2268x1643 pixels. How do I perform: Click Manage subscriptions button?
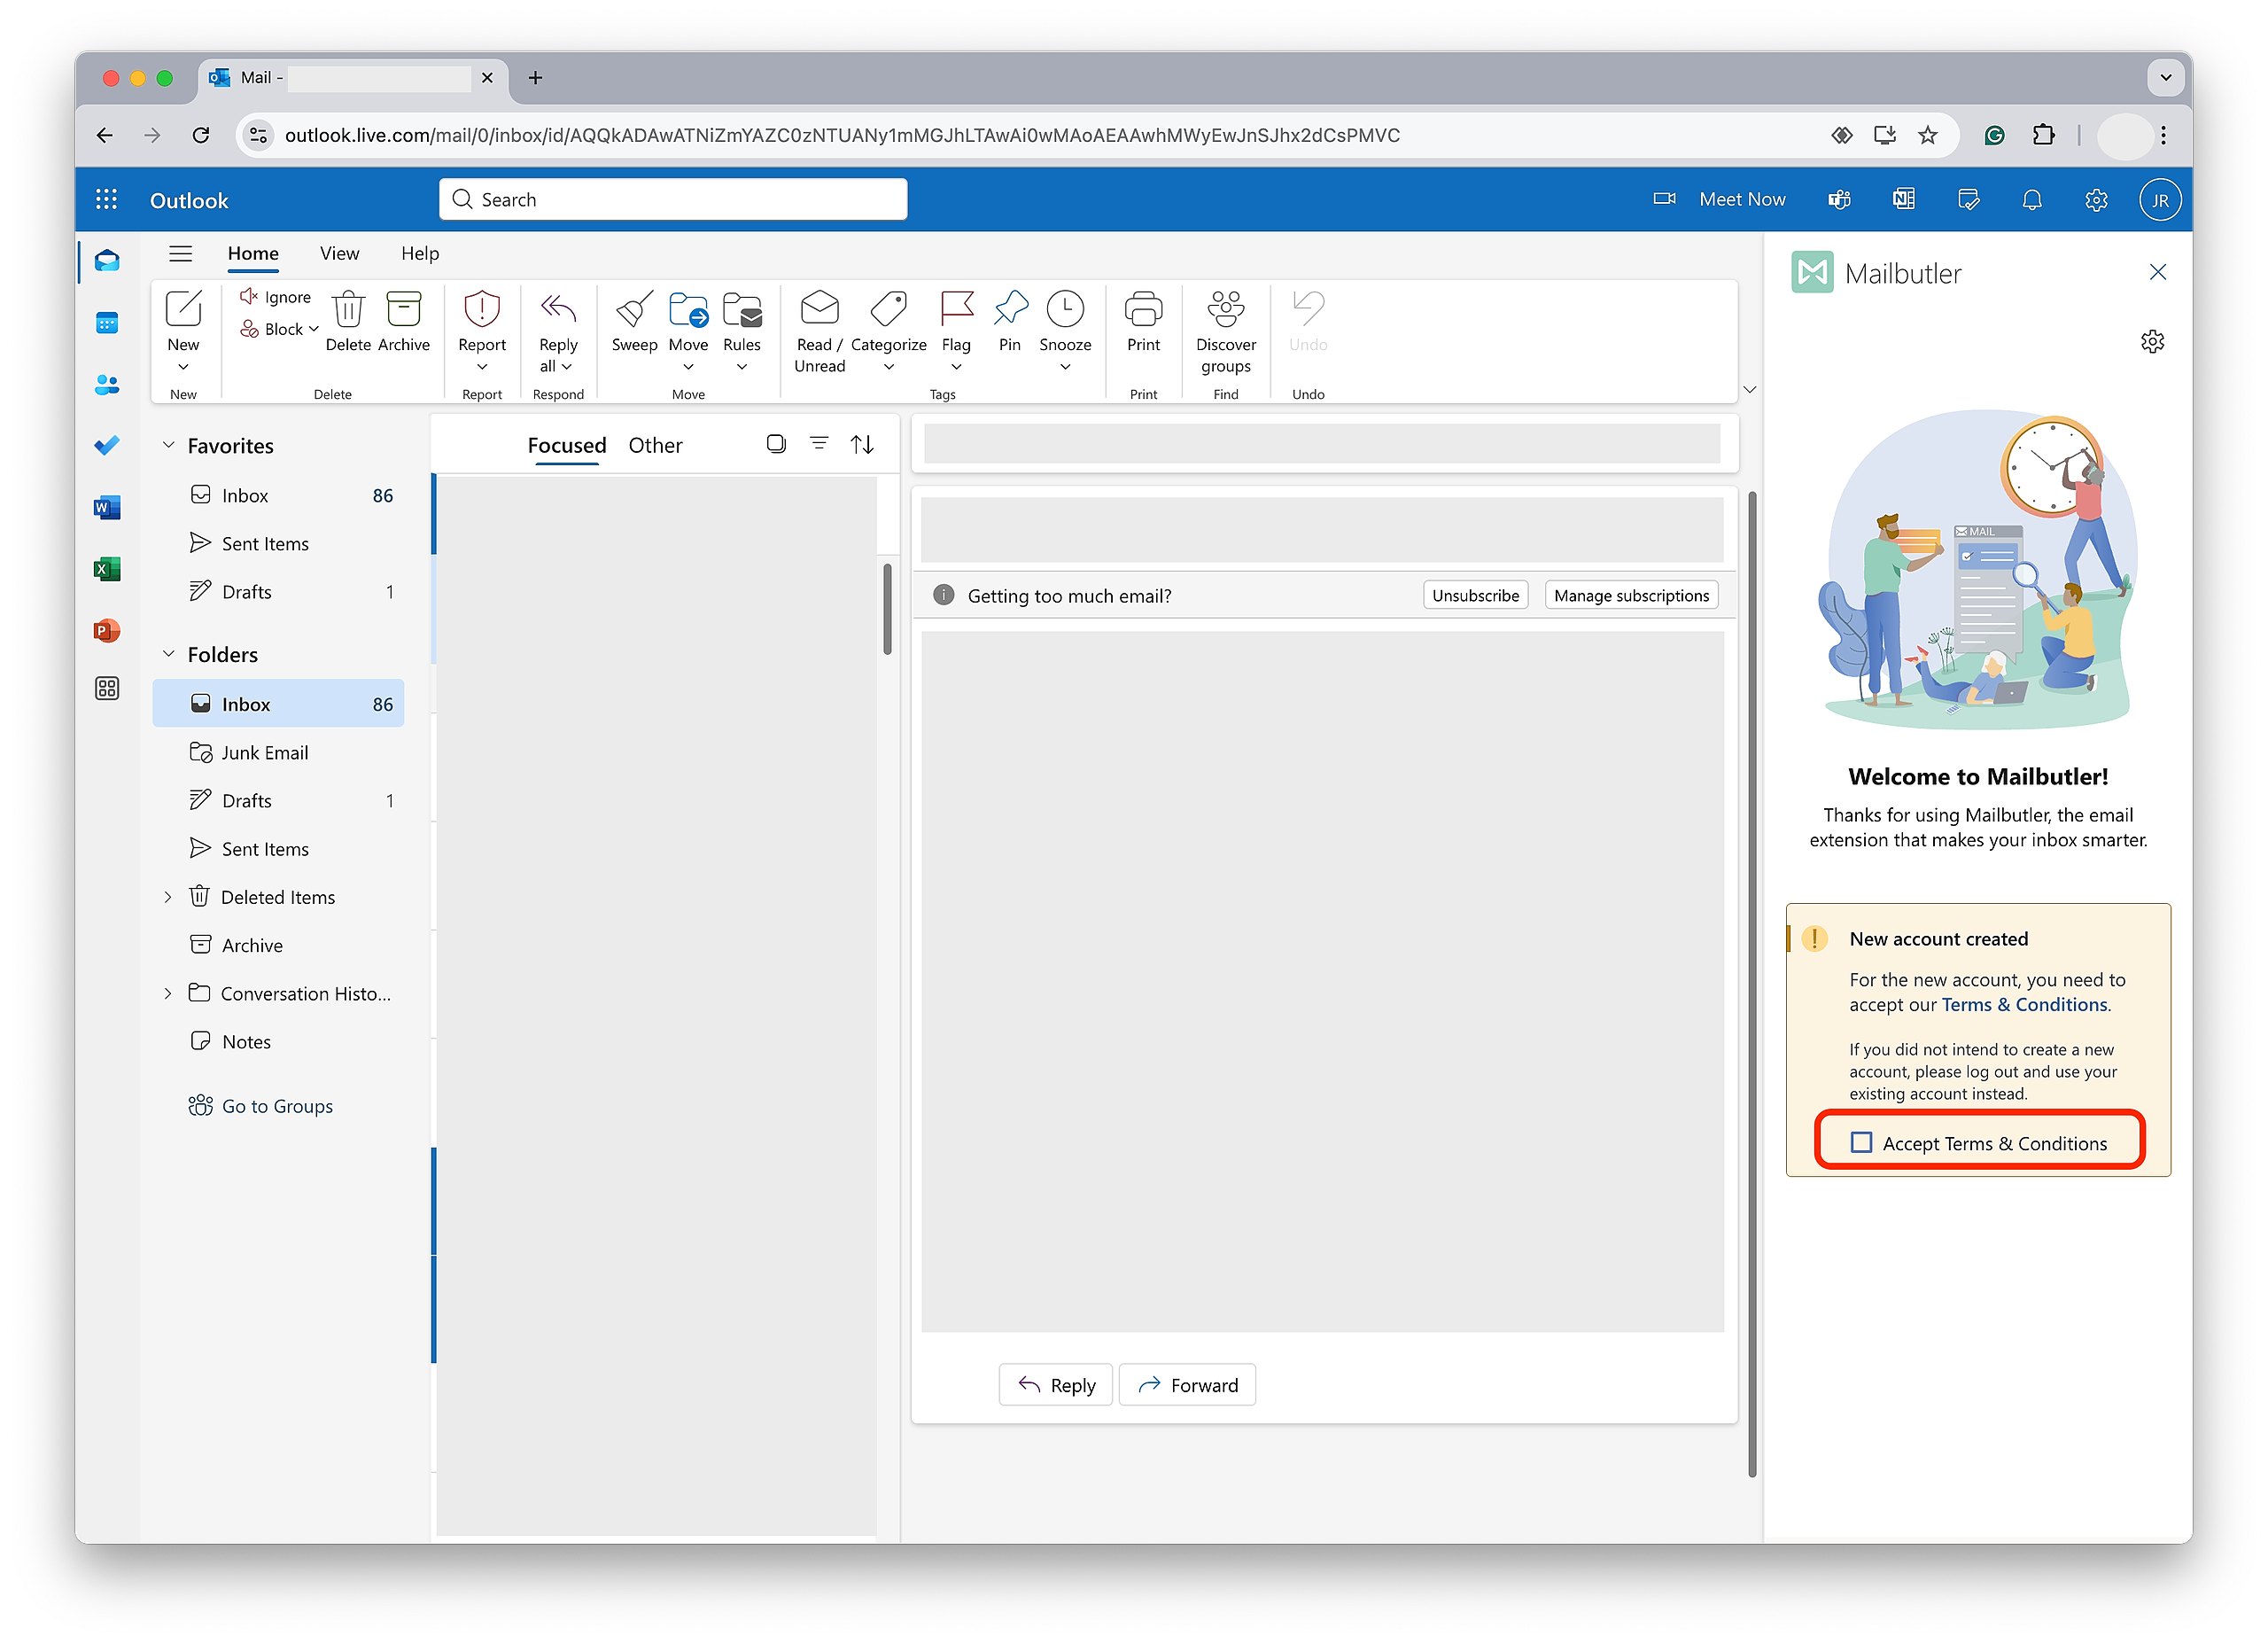[x=1631, y=595]
